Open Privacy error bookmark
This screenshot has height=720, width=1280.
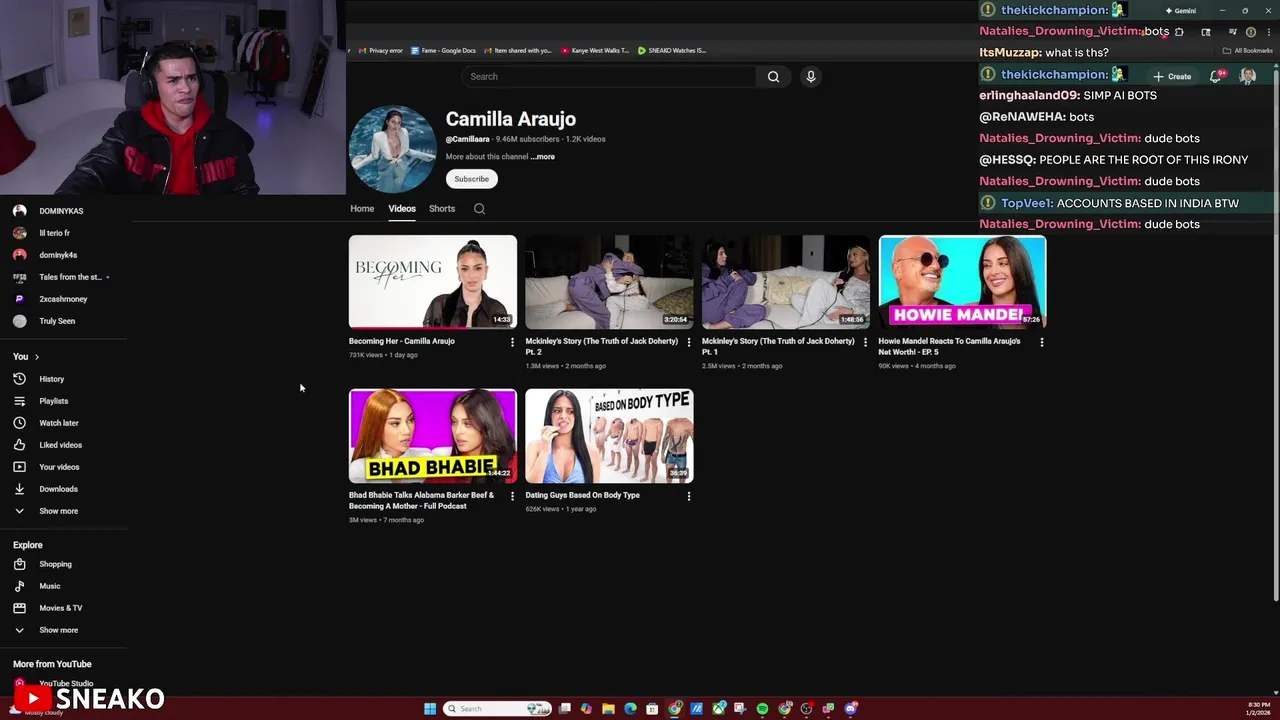(380, 50)
